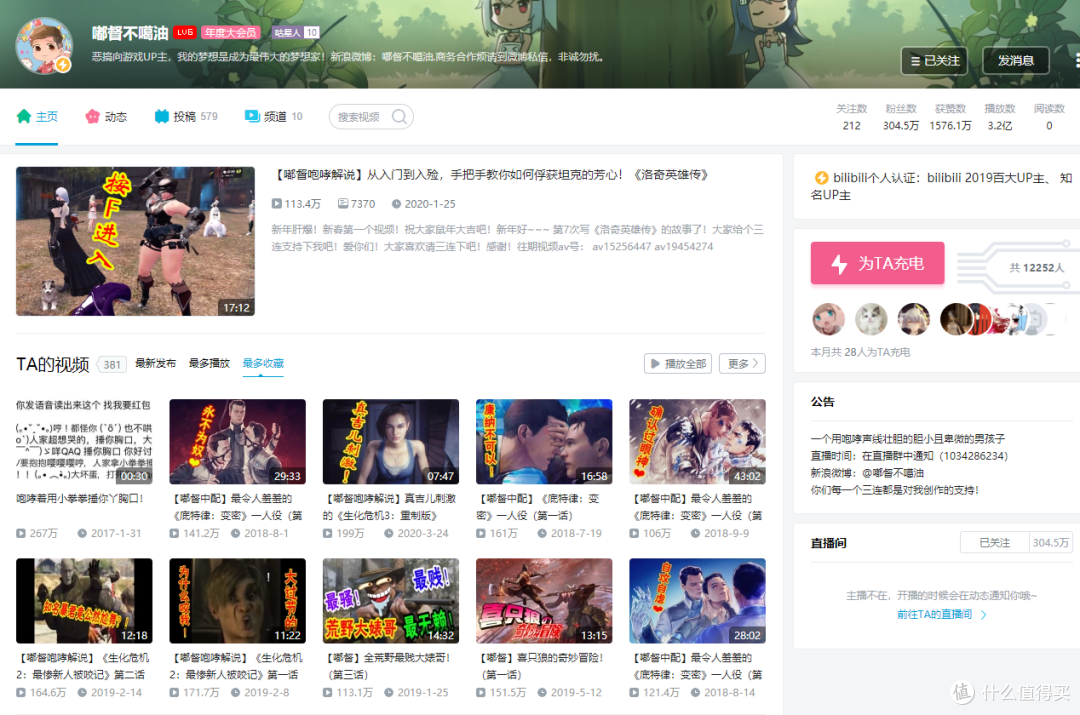This screenshot has height=715, width=1080.
Task: Open title 喜只狼的奇妙冒险
Action: point(540,666)
